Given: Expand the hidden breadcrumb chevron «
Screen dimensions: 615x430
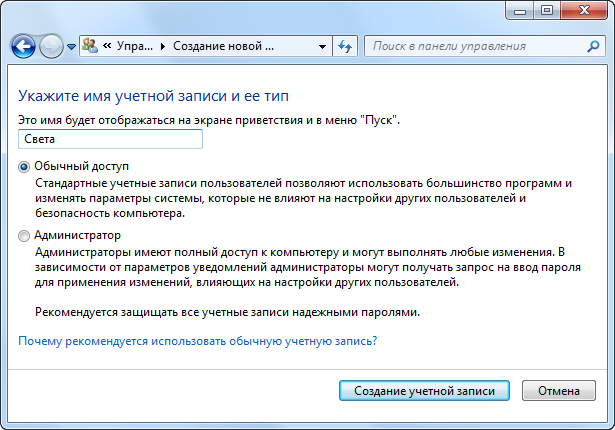Looking at the screenshot, I should click(x=107, y=46).
